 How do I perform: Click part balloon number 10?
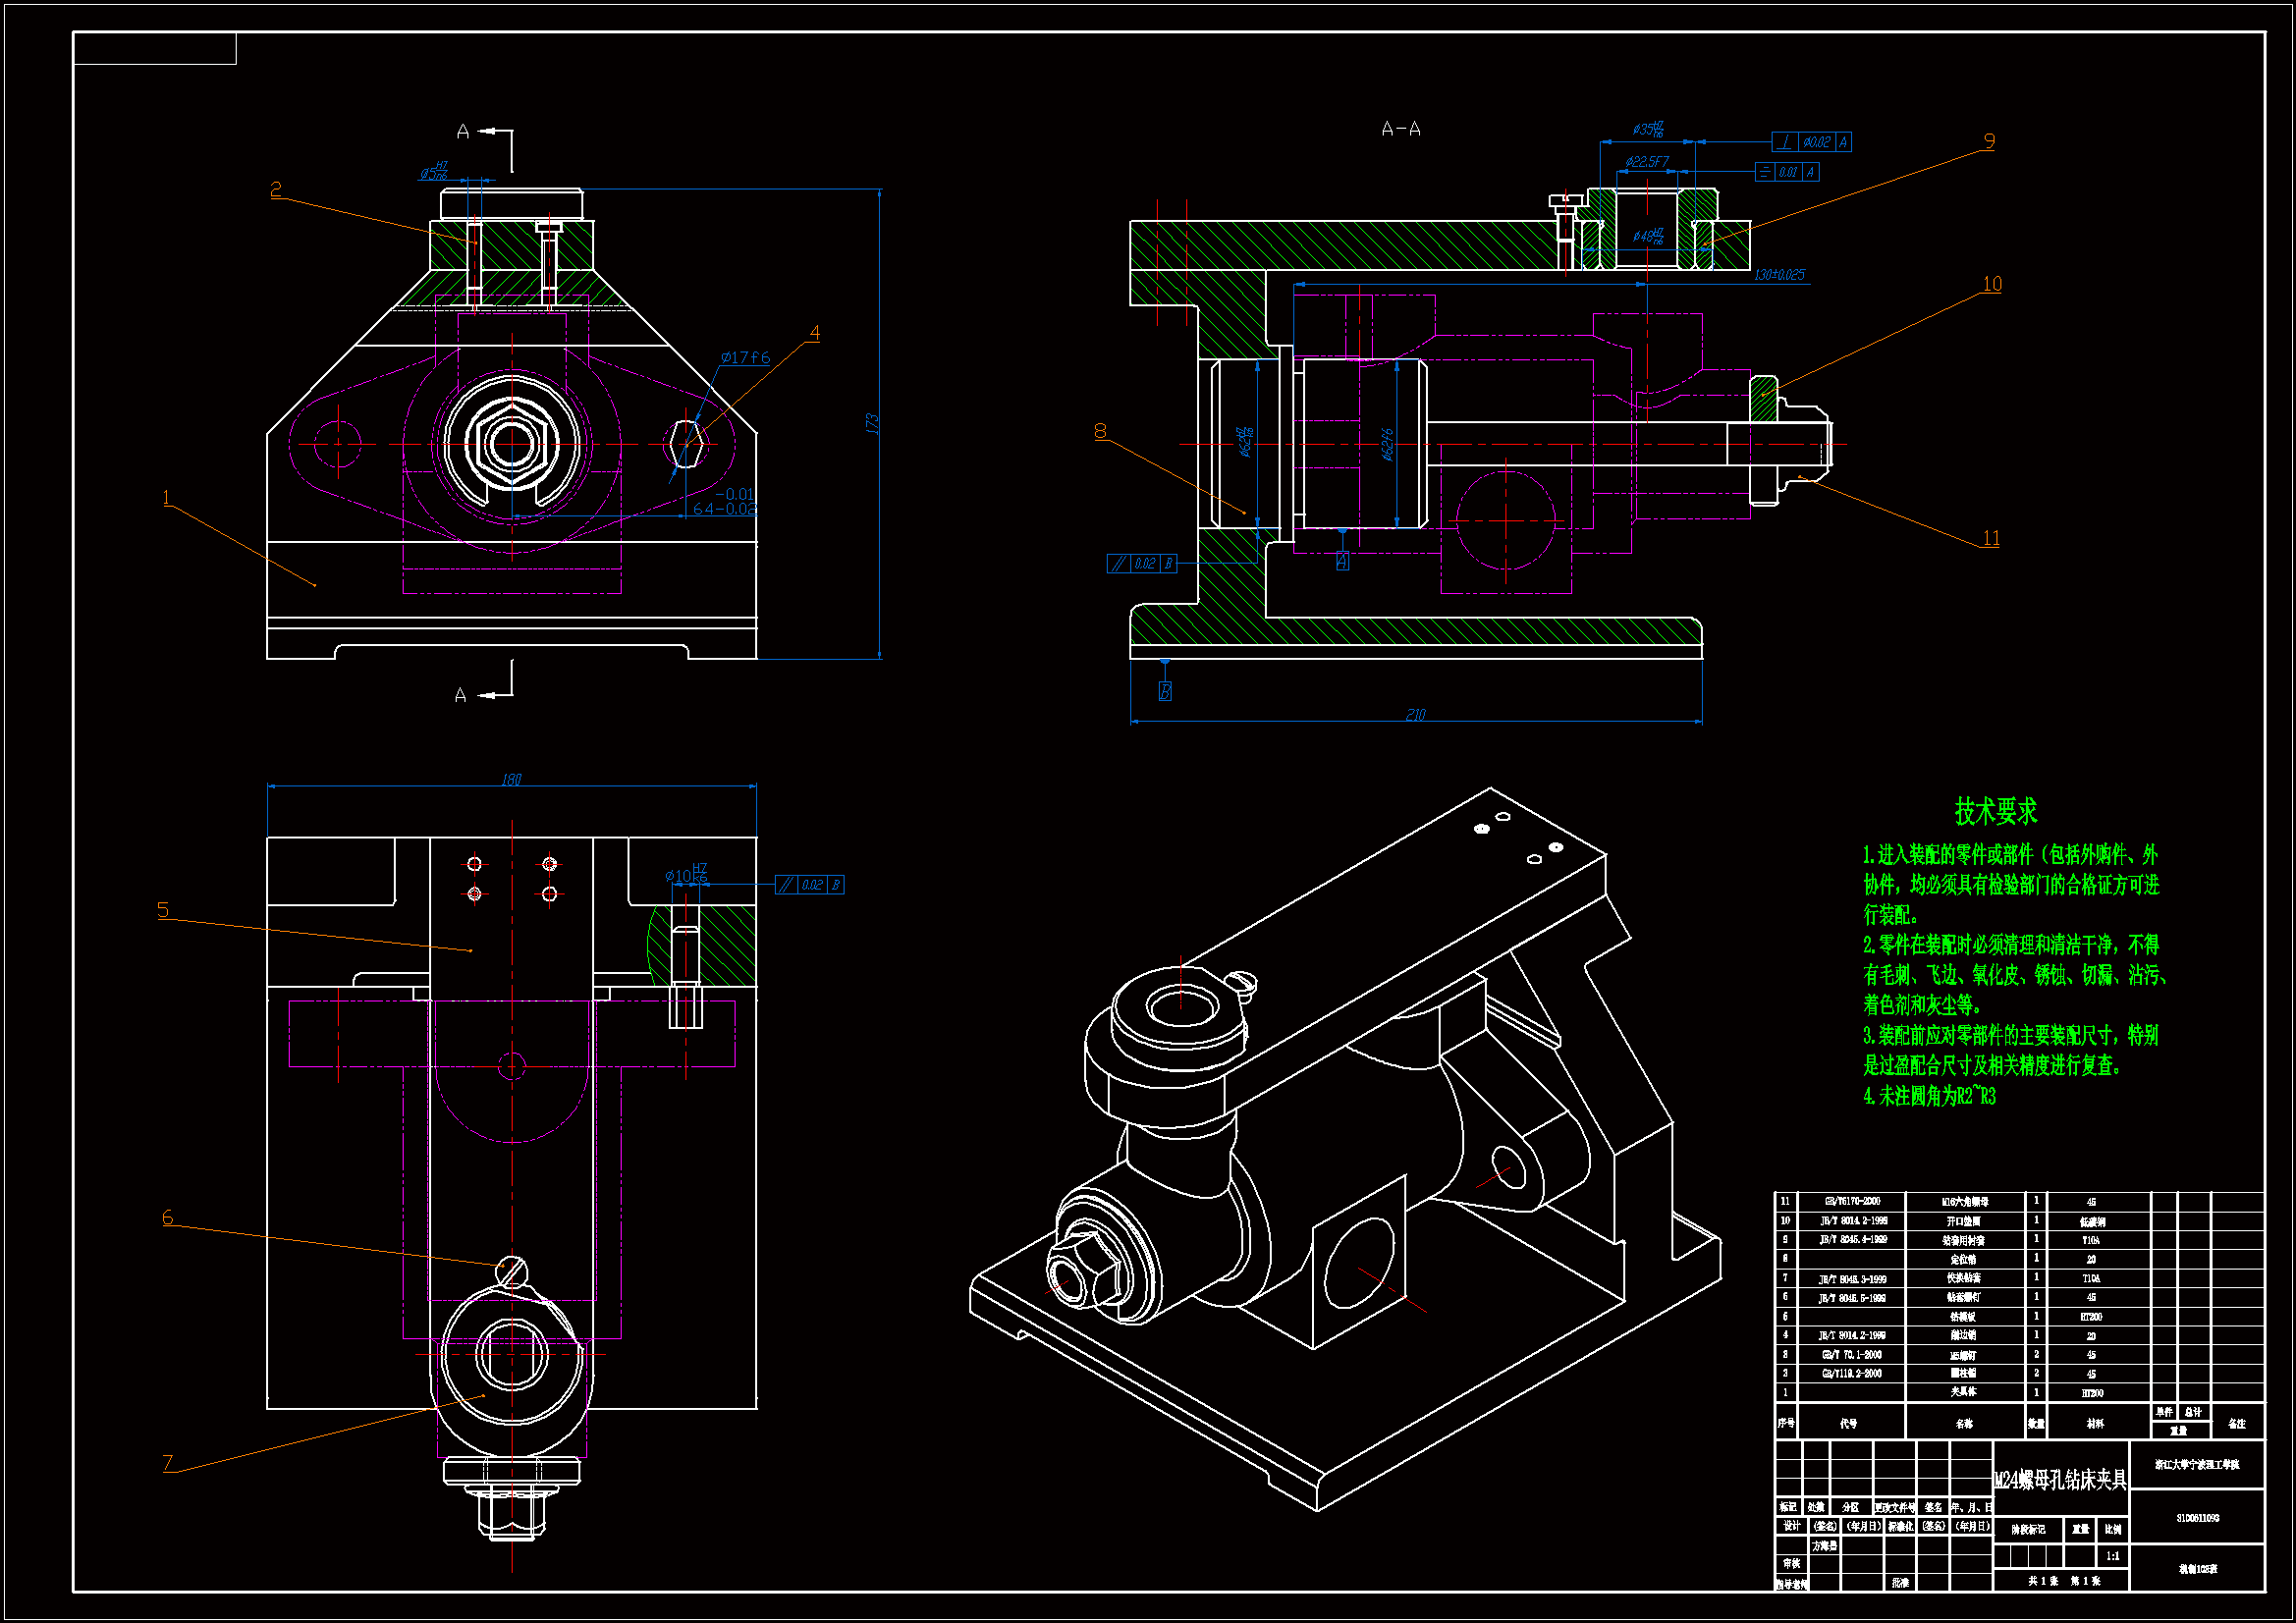[x=1992, y=284]
